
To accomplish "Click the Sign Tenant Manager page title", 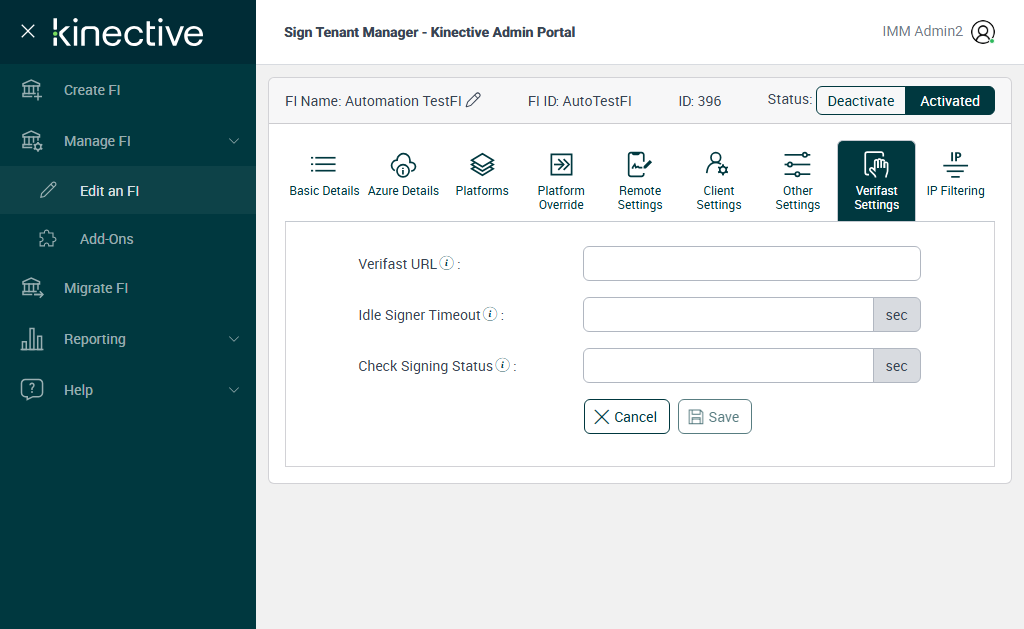I will [429, 32].
